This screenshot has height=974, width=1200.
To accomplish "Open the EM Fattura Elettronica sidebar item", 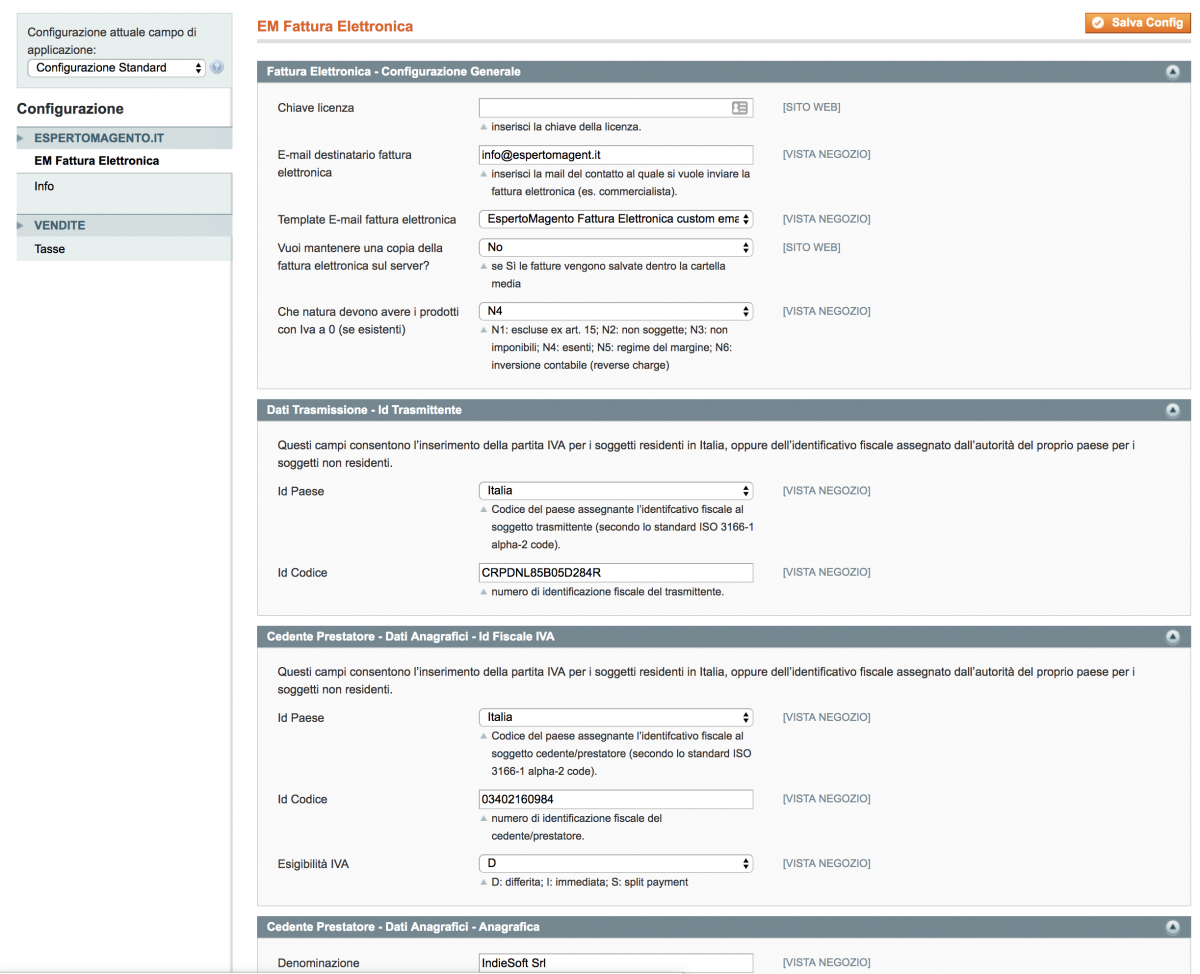I will pos(97,160).
